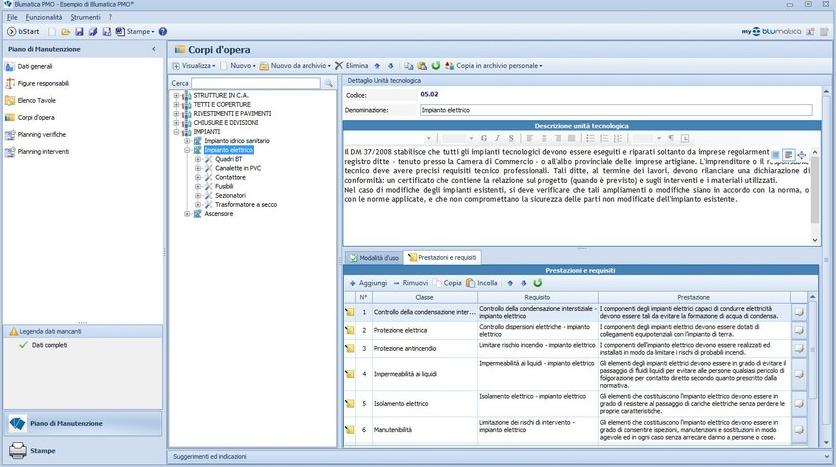This screenshot has width=836, height=467.
Task: Open Figure responsabili from sidebar
Action: [x=43, y=83]
